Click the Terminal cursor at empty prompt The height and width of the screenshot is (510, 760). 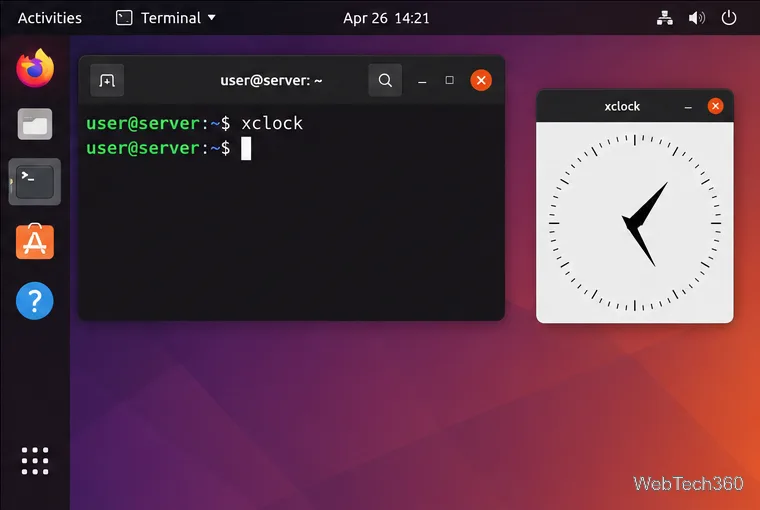point(246,148)
